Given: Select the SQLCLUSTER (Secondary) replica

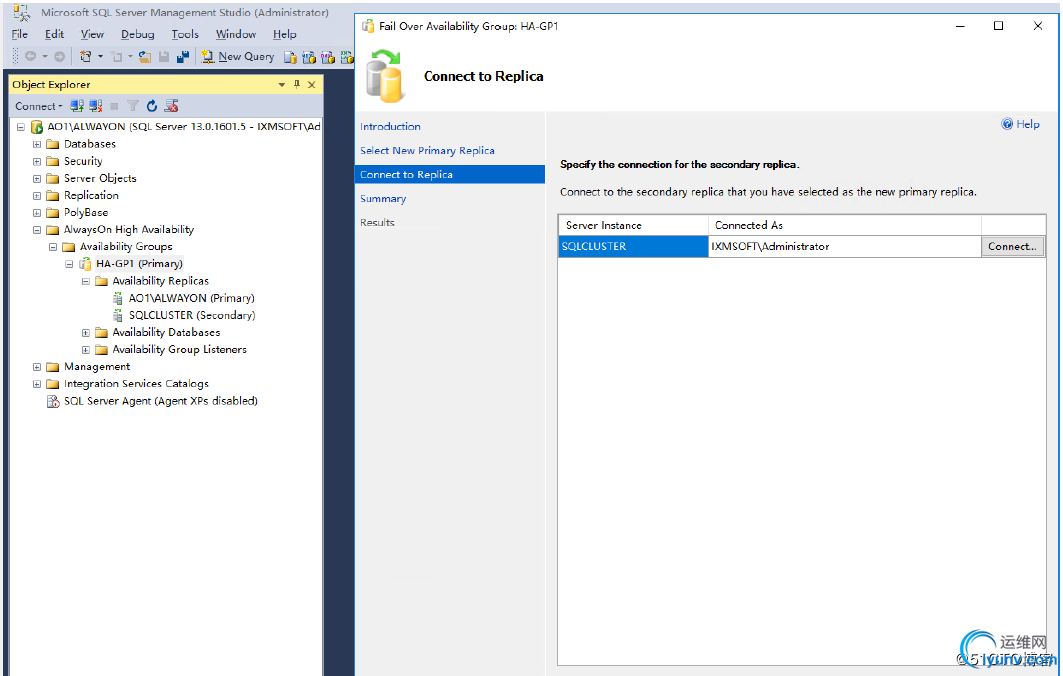Looking at the screenshot, I should 192,315.
